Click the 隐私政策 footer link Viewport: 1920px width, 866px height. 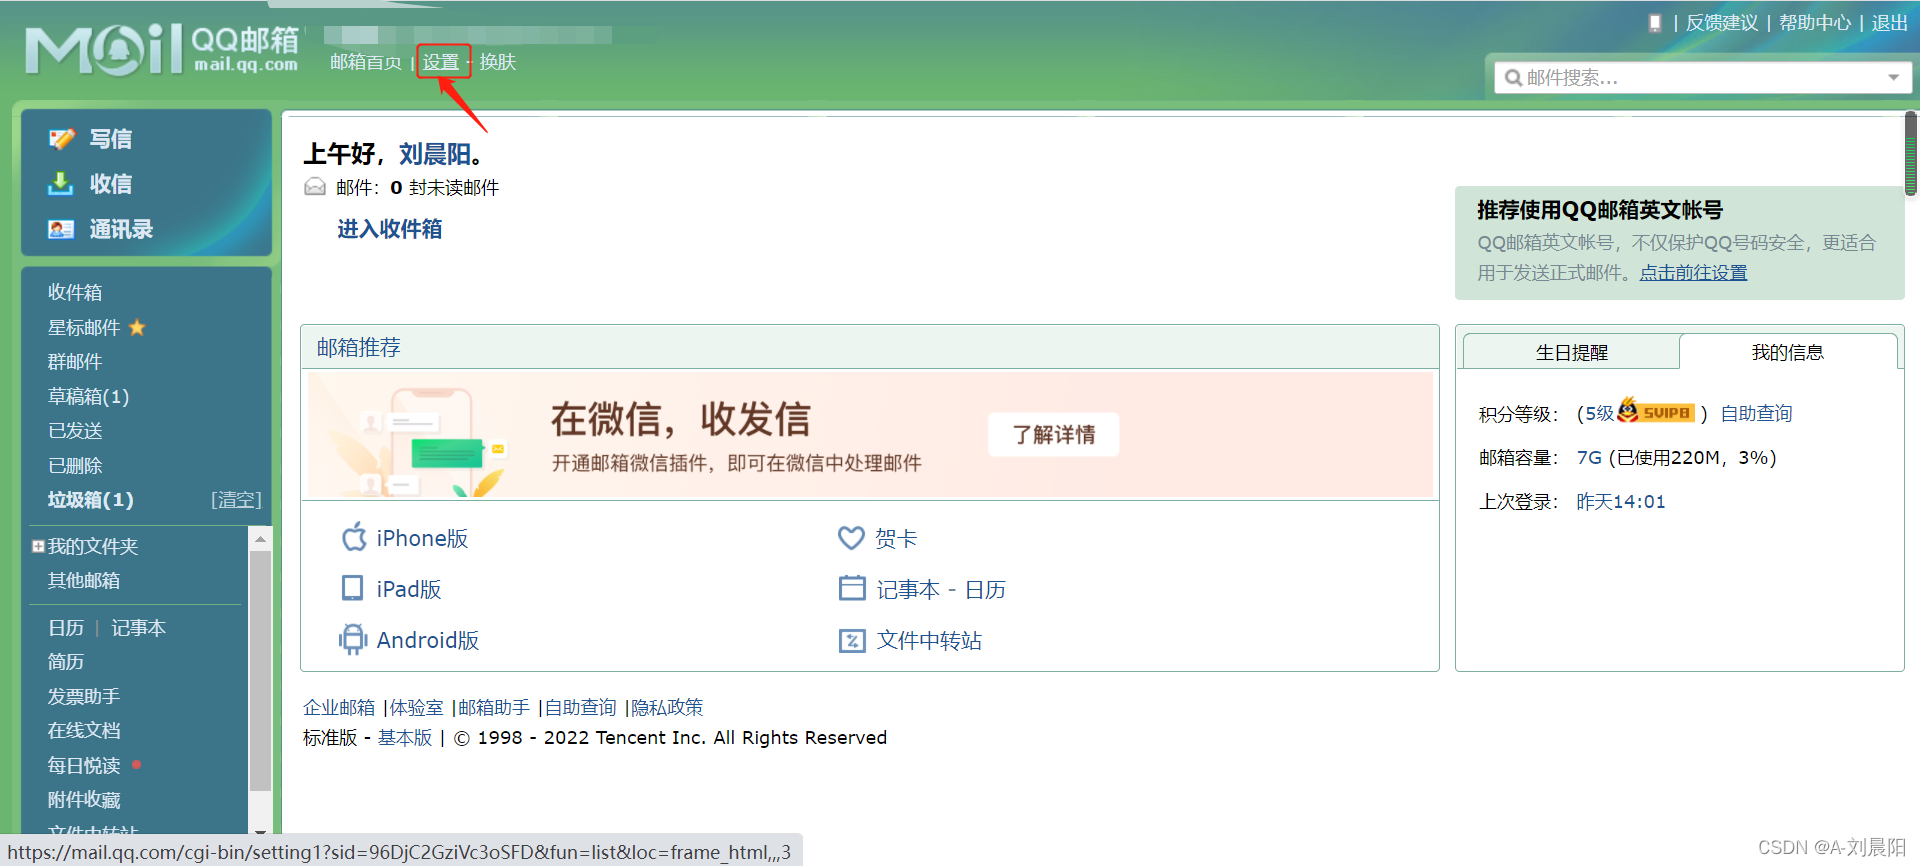click(667, 707)
